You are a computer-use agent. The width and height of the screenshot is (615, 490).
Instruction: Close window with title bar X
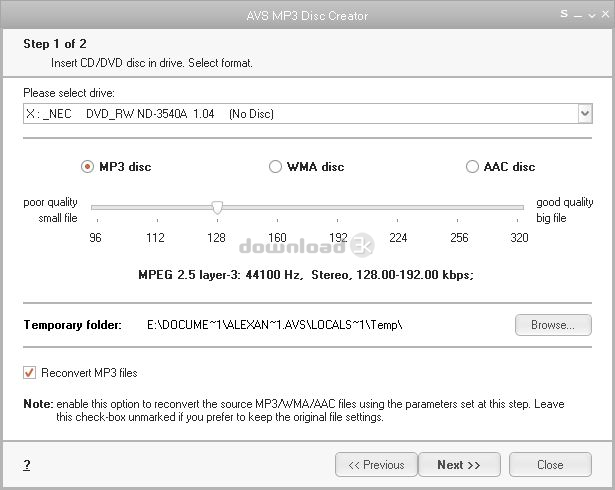point(605,14)
